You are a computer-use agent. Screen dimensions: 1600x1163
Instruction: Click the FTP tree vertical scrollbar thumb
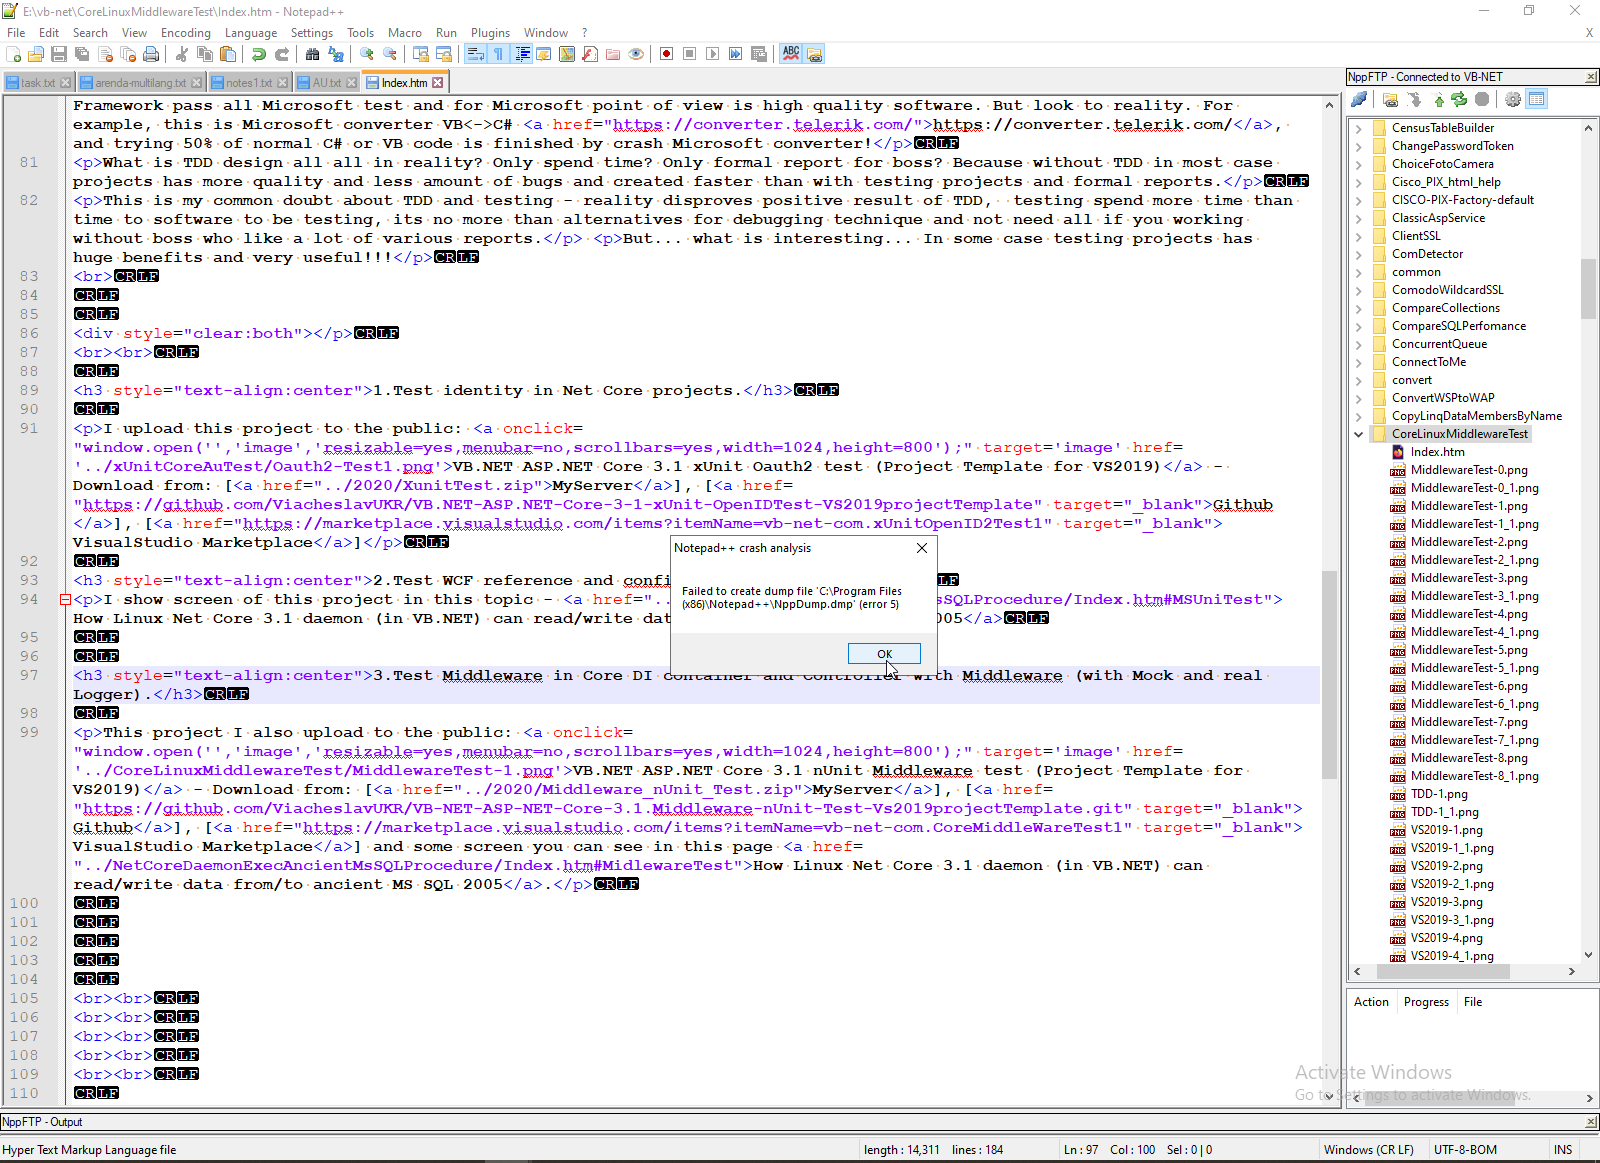[1588, 288]
